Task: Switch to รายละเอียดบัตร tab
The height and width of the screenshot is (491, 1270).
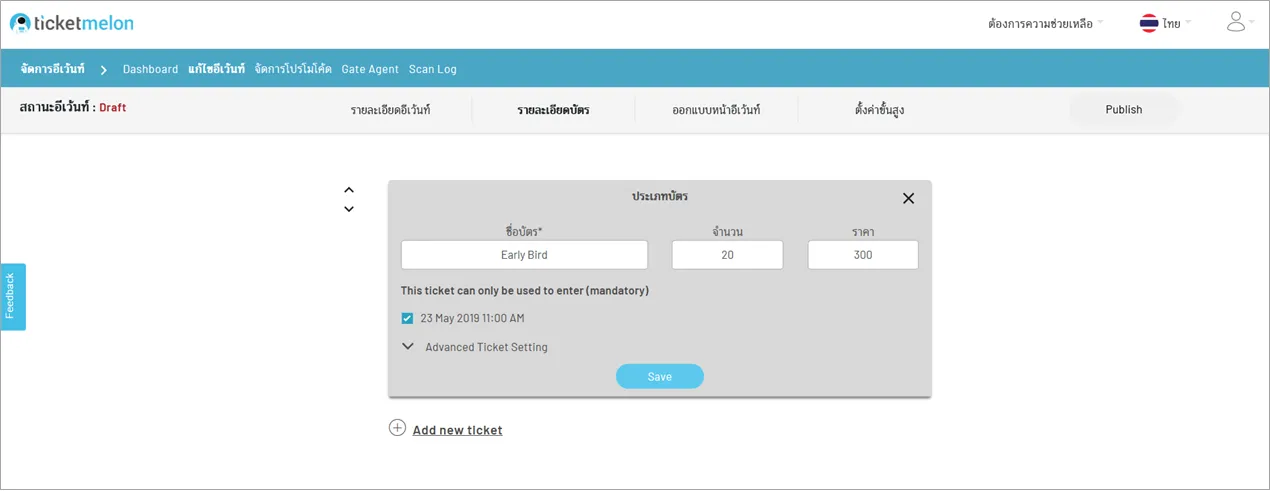Action: pos(553,109)
